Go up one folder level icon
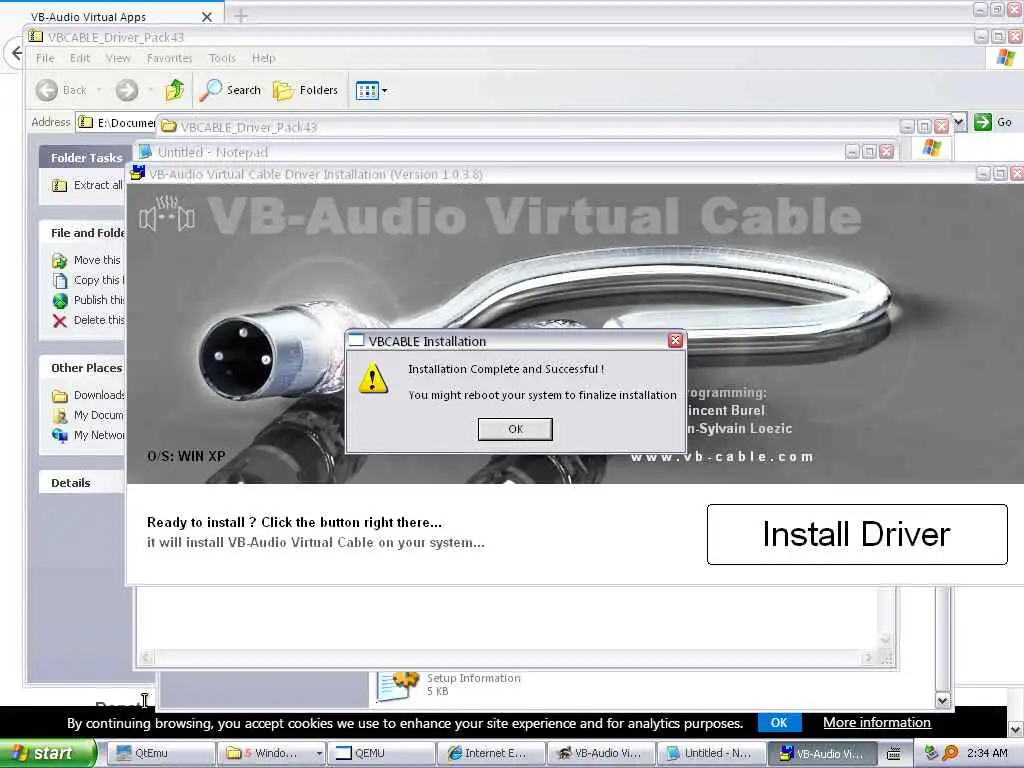The width and height of the screenshot is (1024, 768). 174,90
